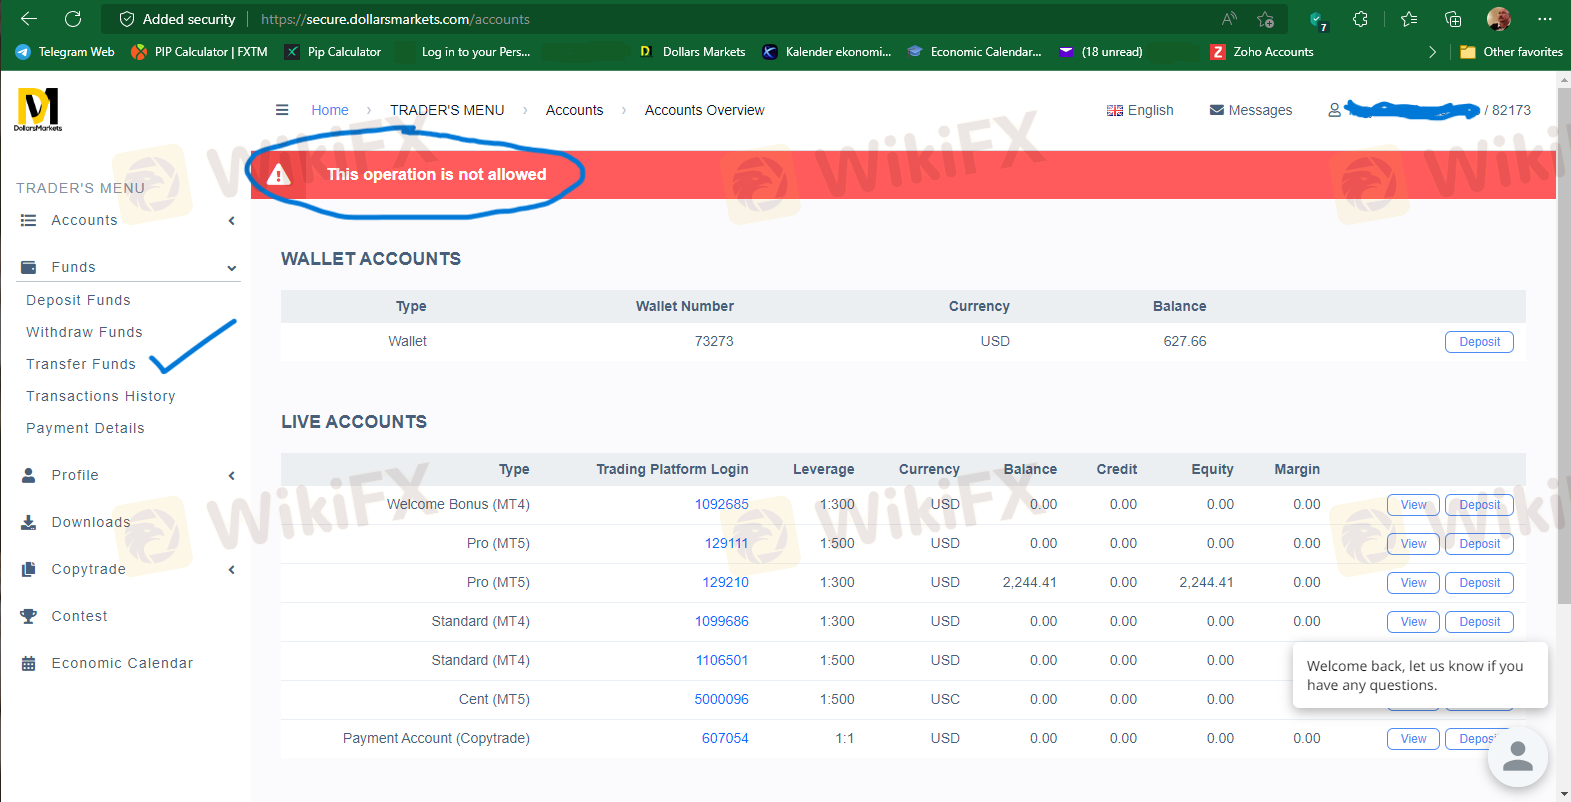Click the user profile icon in header
This screenshot has height=802, width=1571.
(1334, 110)
